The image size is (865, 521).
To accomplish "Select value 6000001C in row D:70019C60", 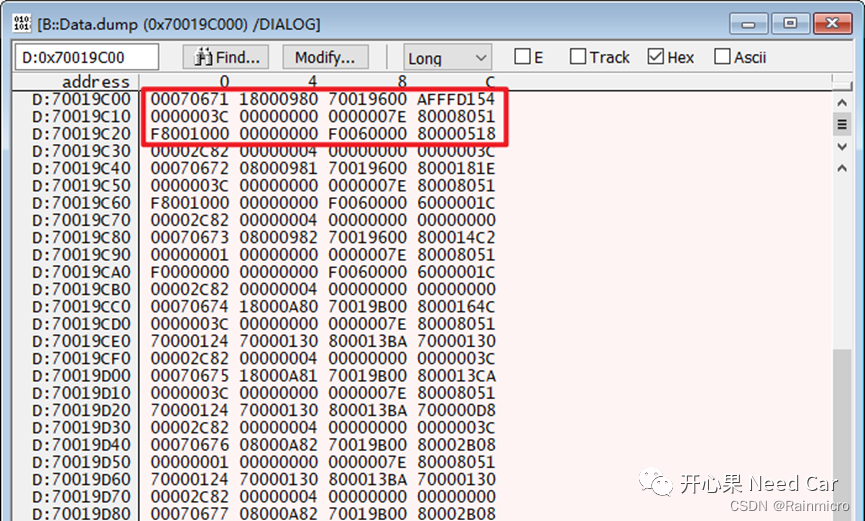I will (x=456, y=203).
